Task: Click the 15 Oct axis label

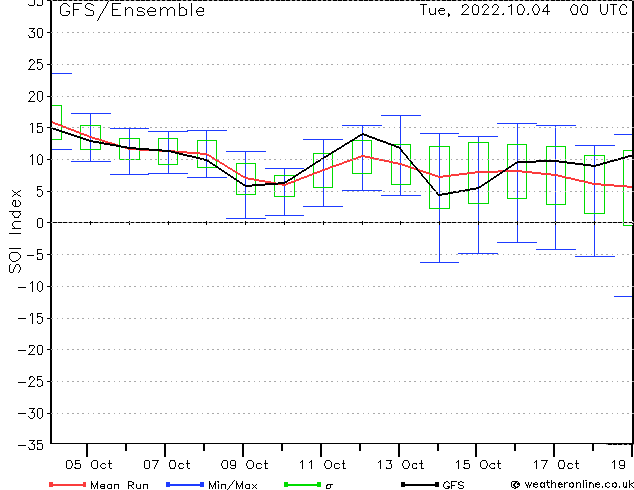Action: click(478, 465)
